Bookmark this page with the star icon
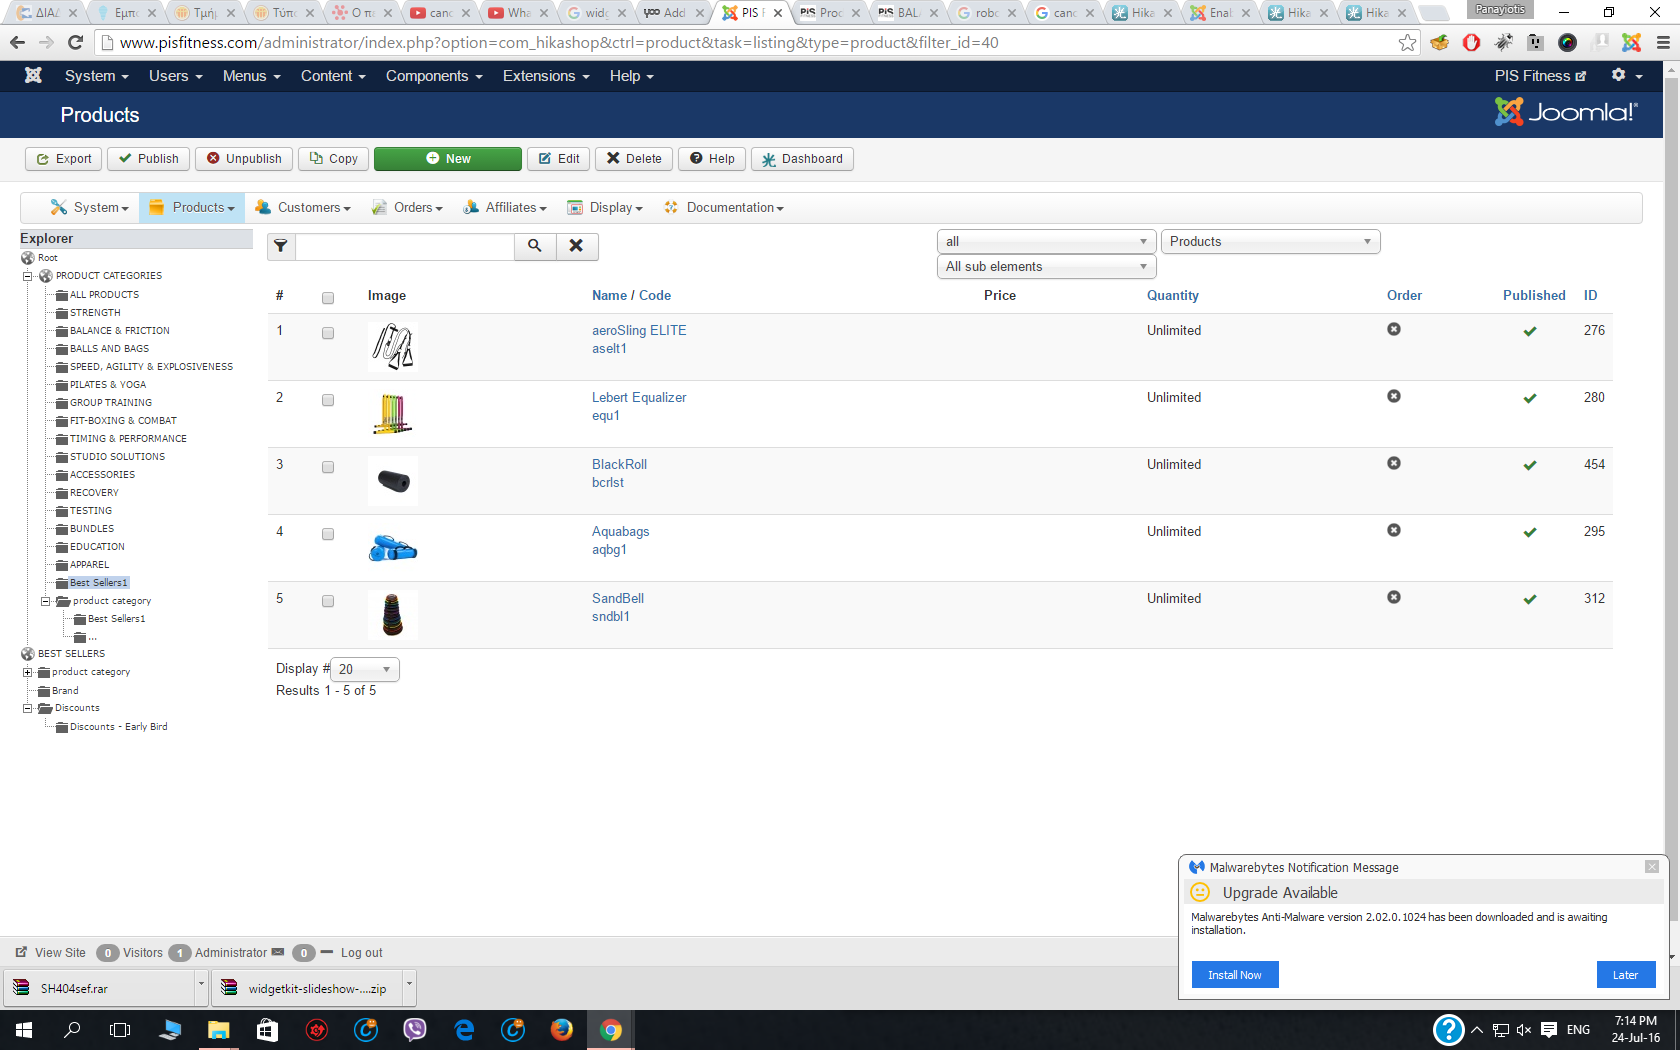 click(x=1407, y=42)
